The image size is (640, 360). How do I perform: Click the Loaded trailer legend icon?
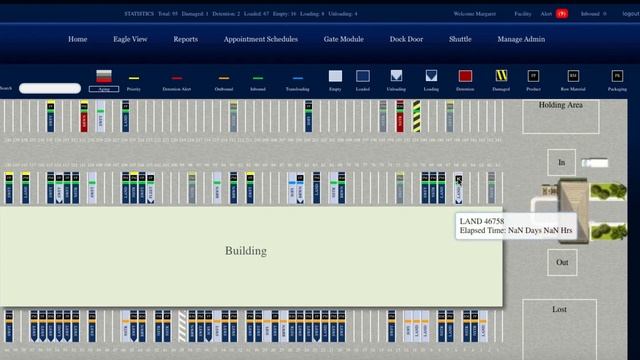[362, 76]
